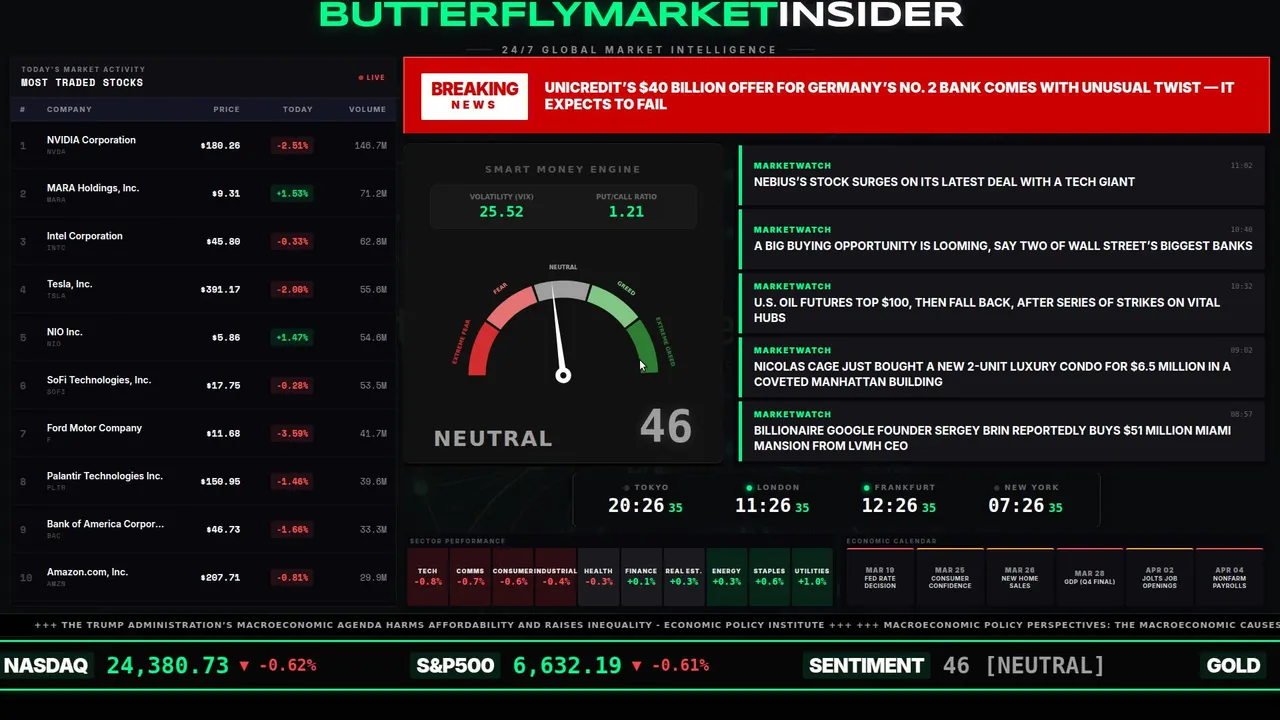Click the Tokyo clock 20:26
1280x720 pixels.
[645, 506]
